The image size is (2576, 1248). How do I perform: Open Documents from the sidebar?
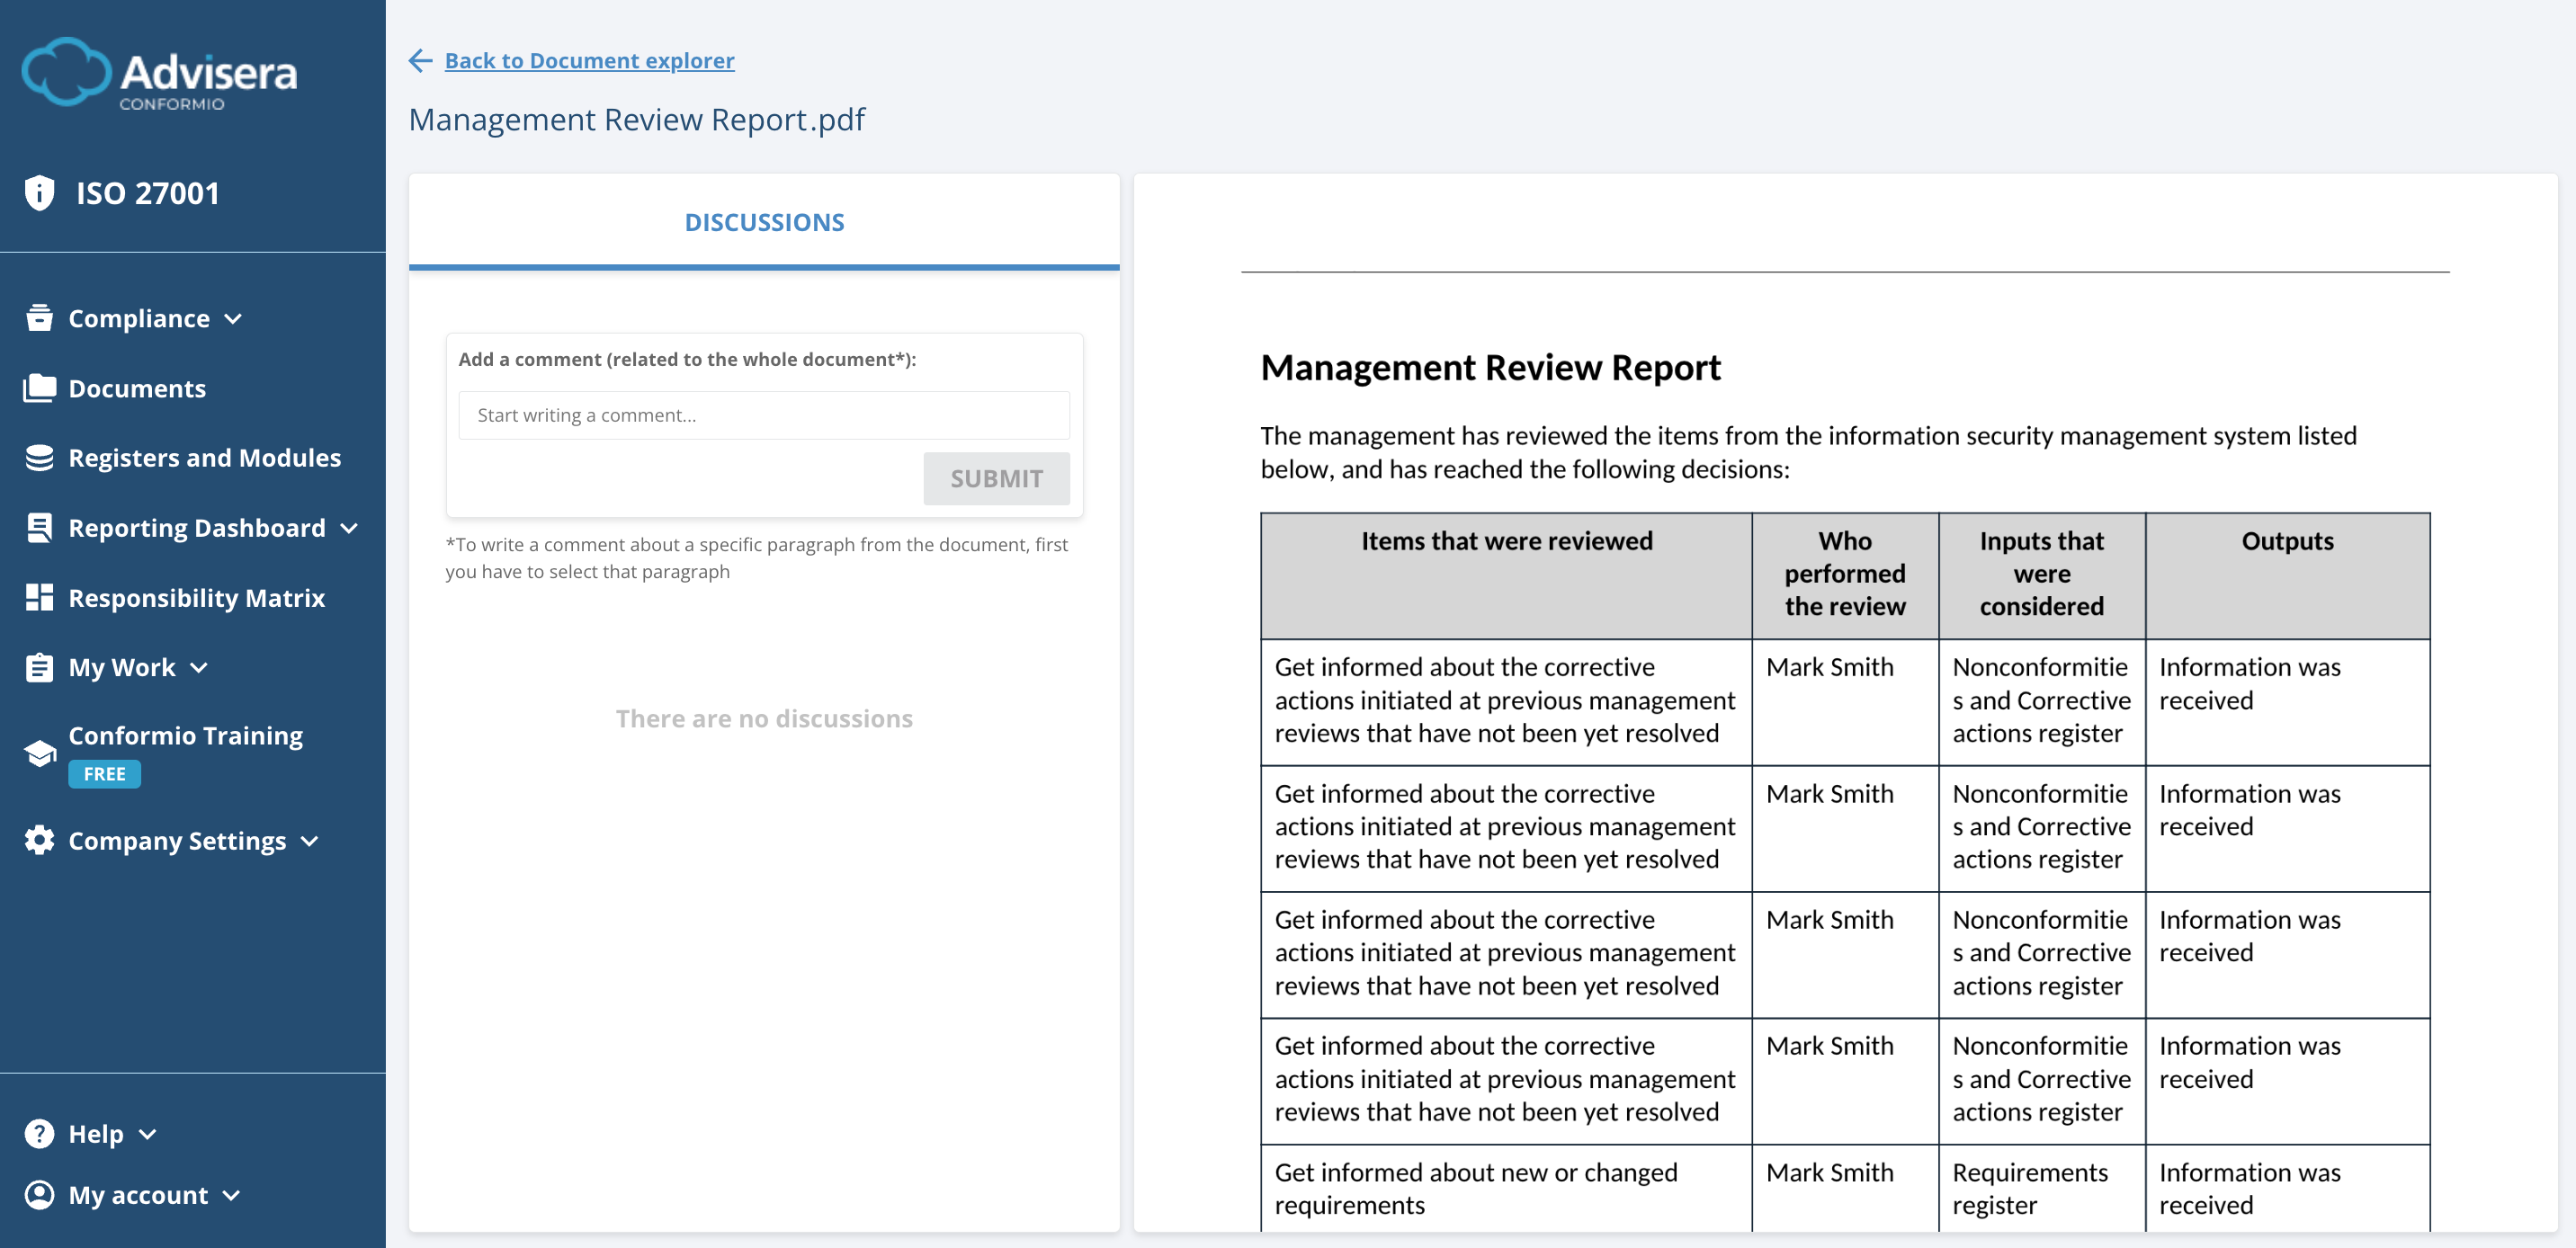[x=138, y=388]
